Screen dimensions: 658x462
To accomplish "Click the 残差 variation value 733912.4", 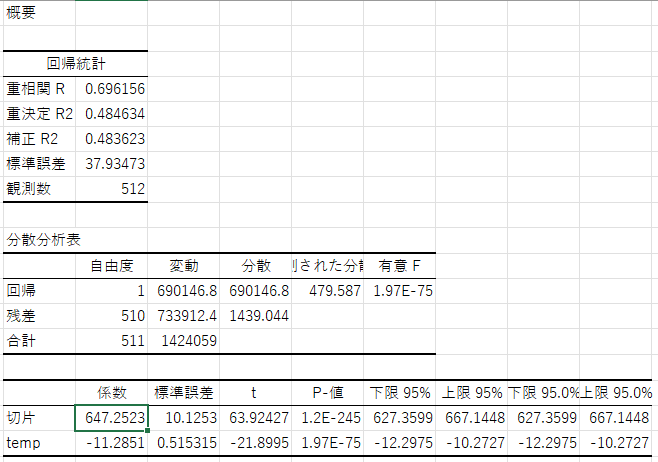I will pos(186,316).
